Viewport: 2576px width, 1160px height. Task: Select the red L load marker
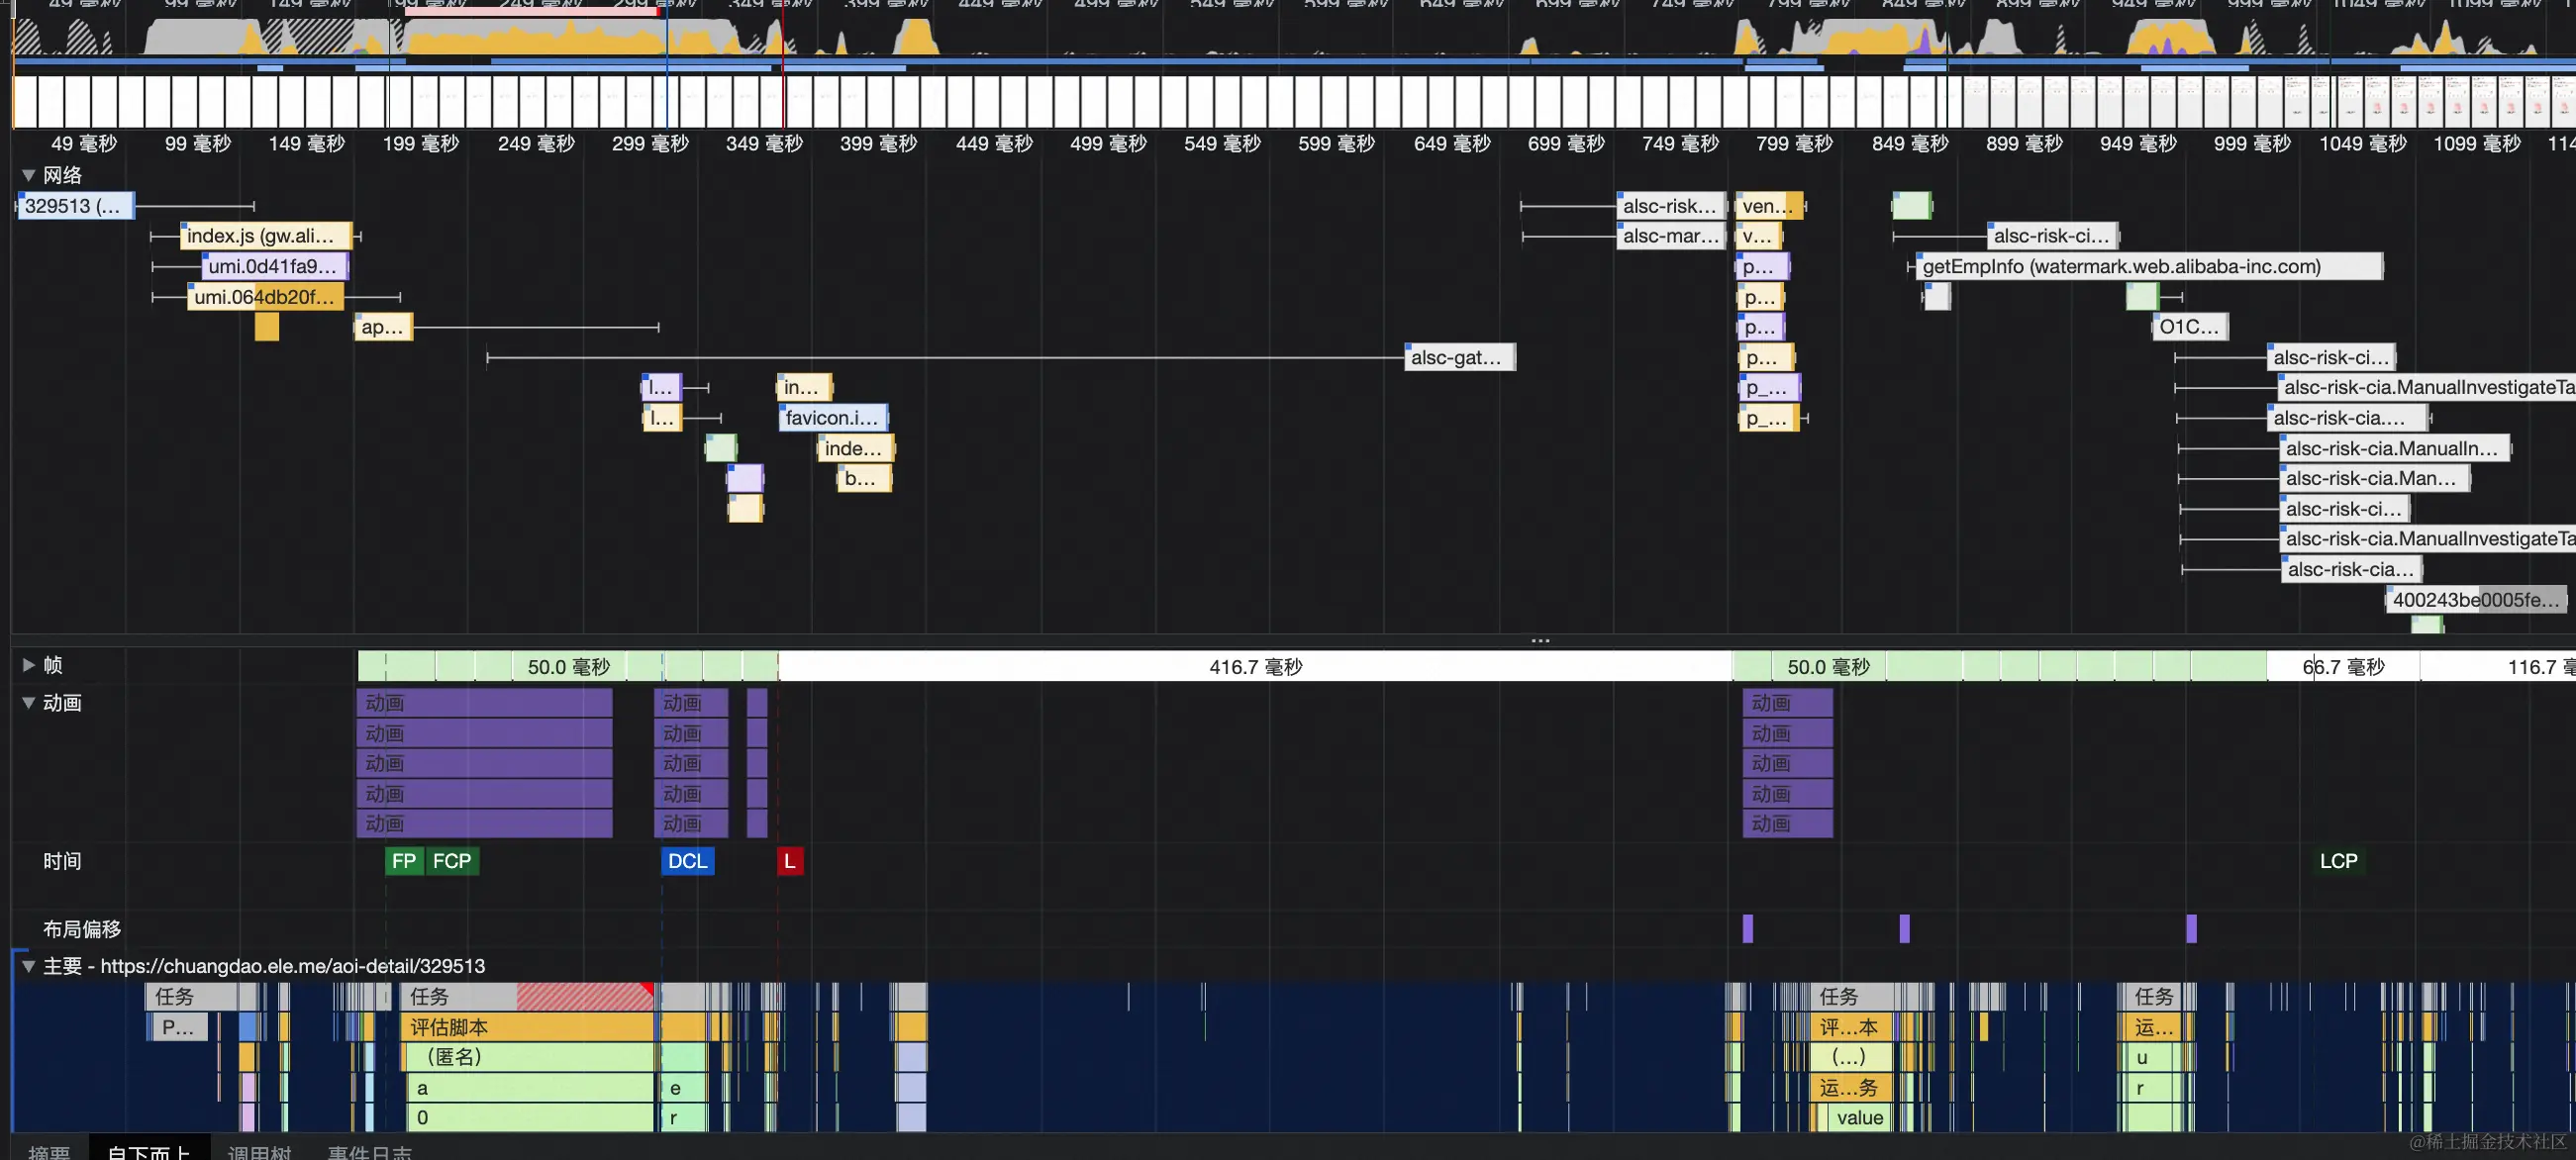[789, 861]
